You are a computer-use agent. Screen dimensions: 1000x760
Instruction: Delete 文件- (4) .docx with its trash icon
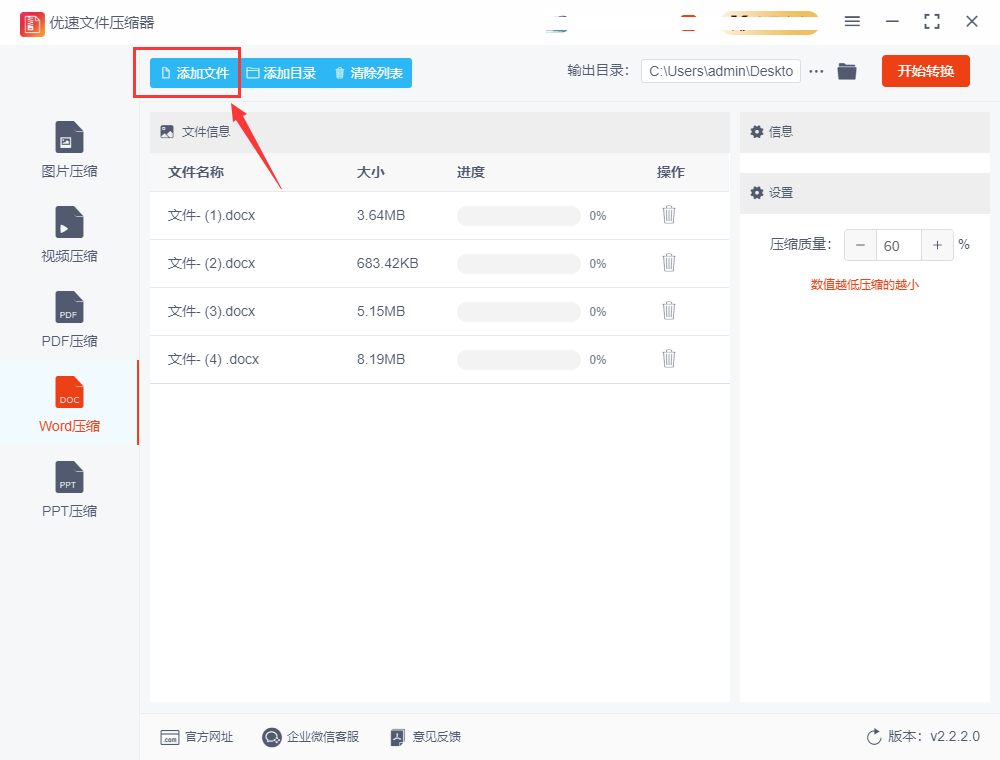(x=668, y=359)
